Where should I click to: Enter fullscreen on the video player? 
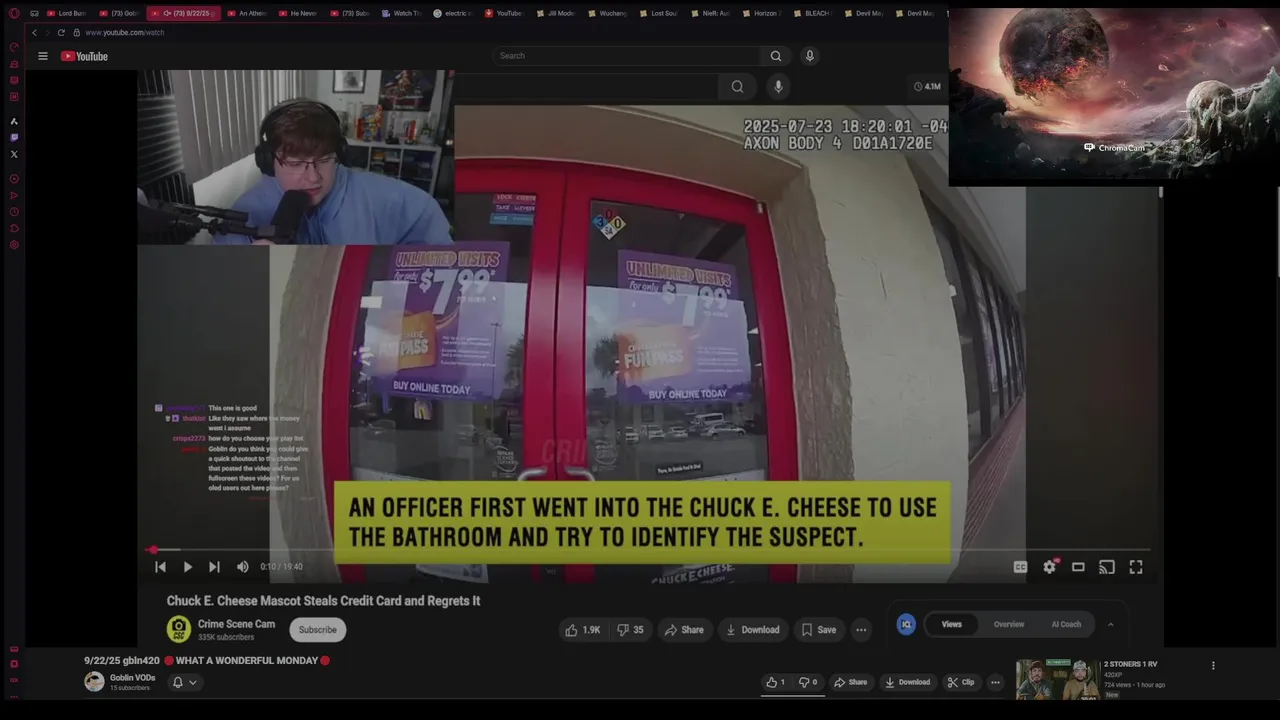tap(1136, 567)
